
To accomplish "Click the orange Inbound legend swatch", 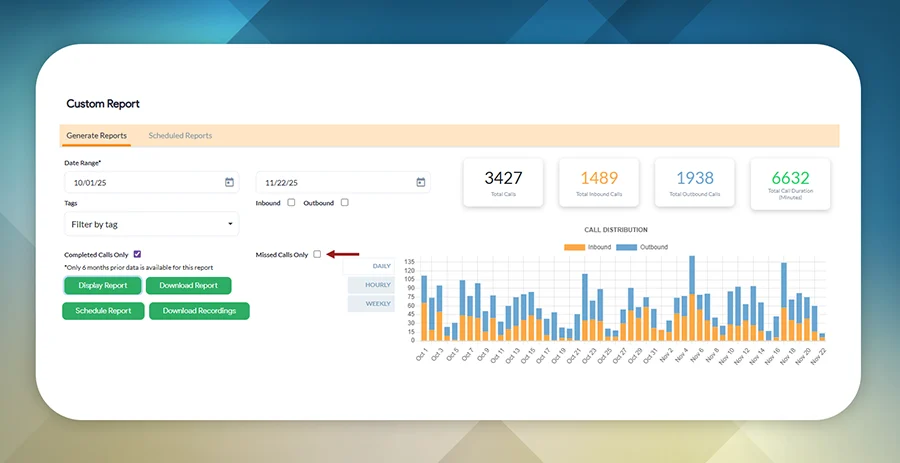I will pos(575,247).
